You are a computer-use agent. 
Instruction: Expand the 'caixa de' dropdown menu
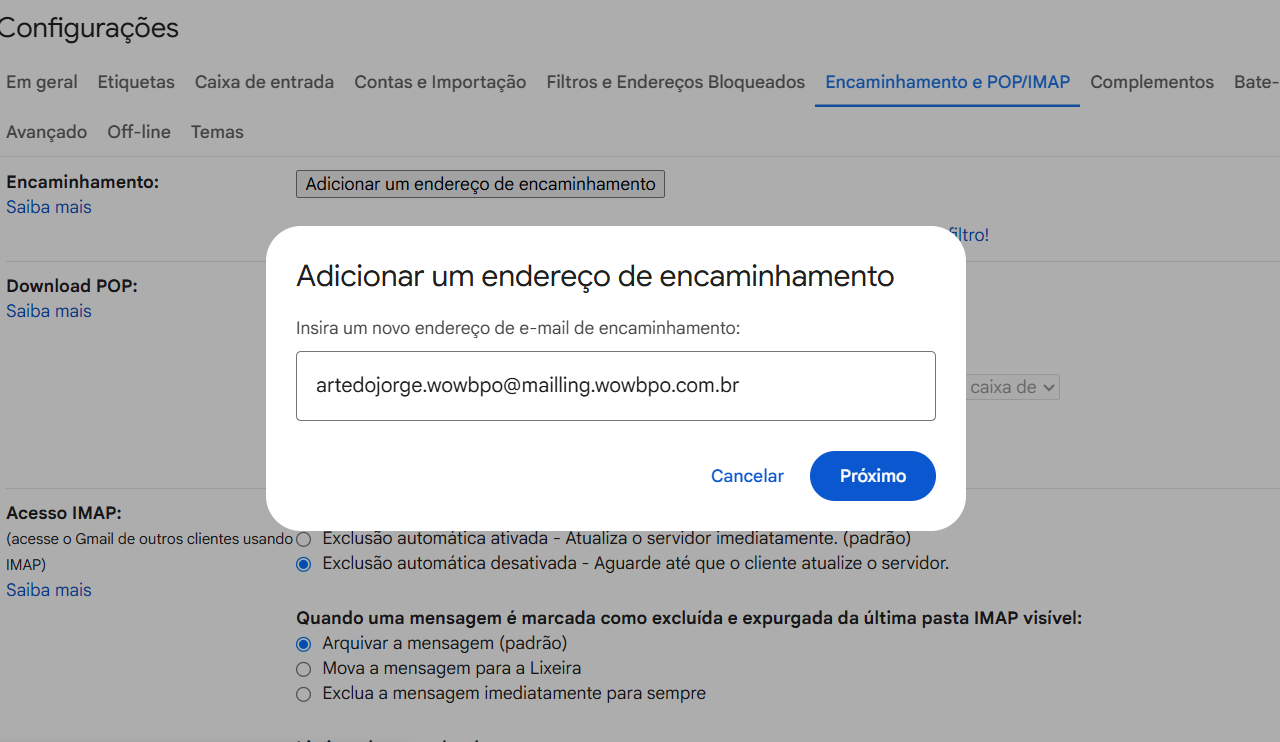tap(1012, 387)
